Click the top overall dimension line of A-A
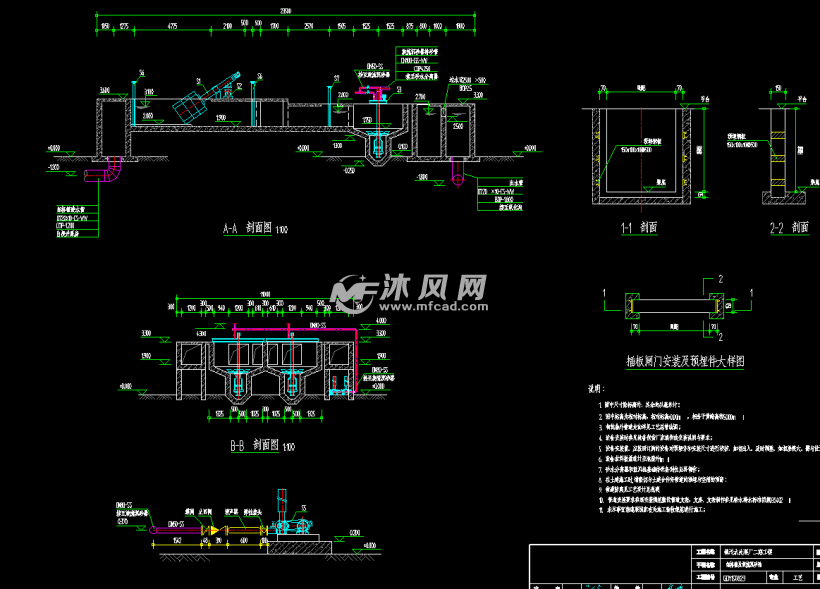The image size is (820, 589). pos(286,15)
